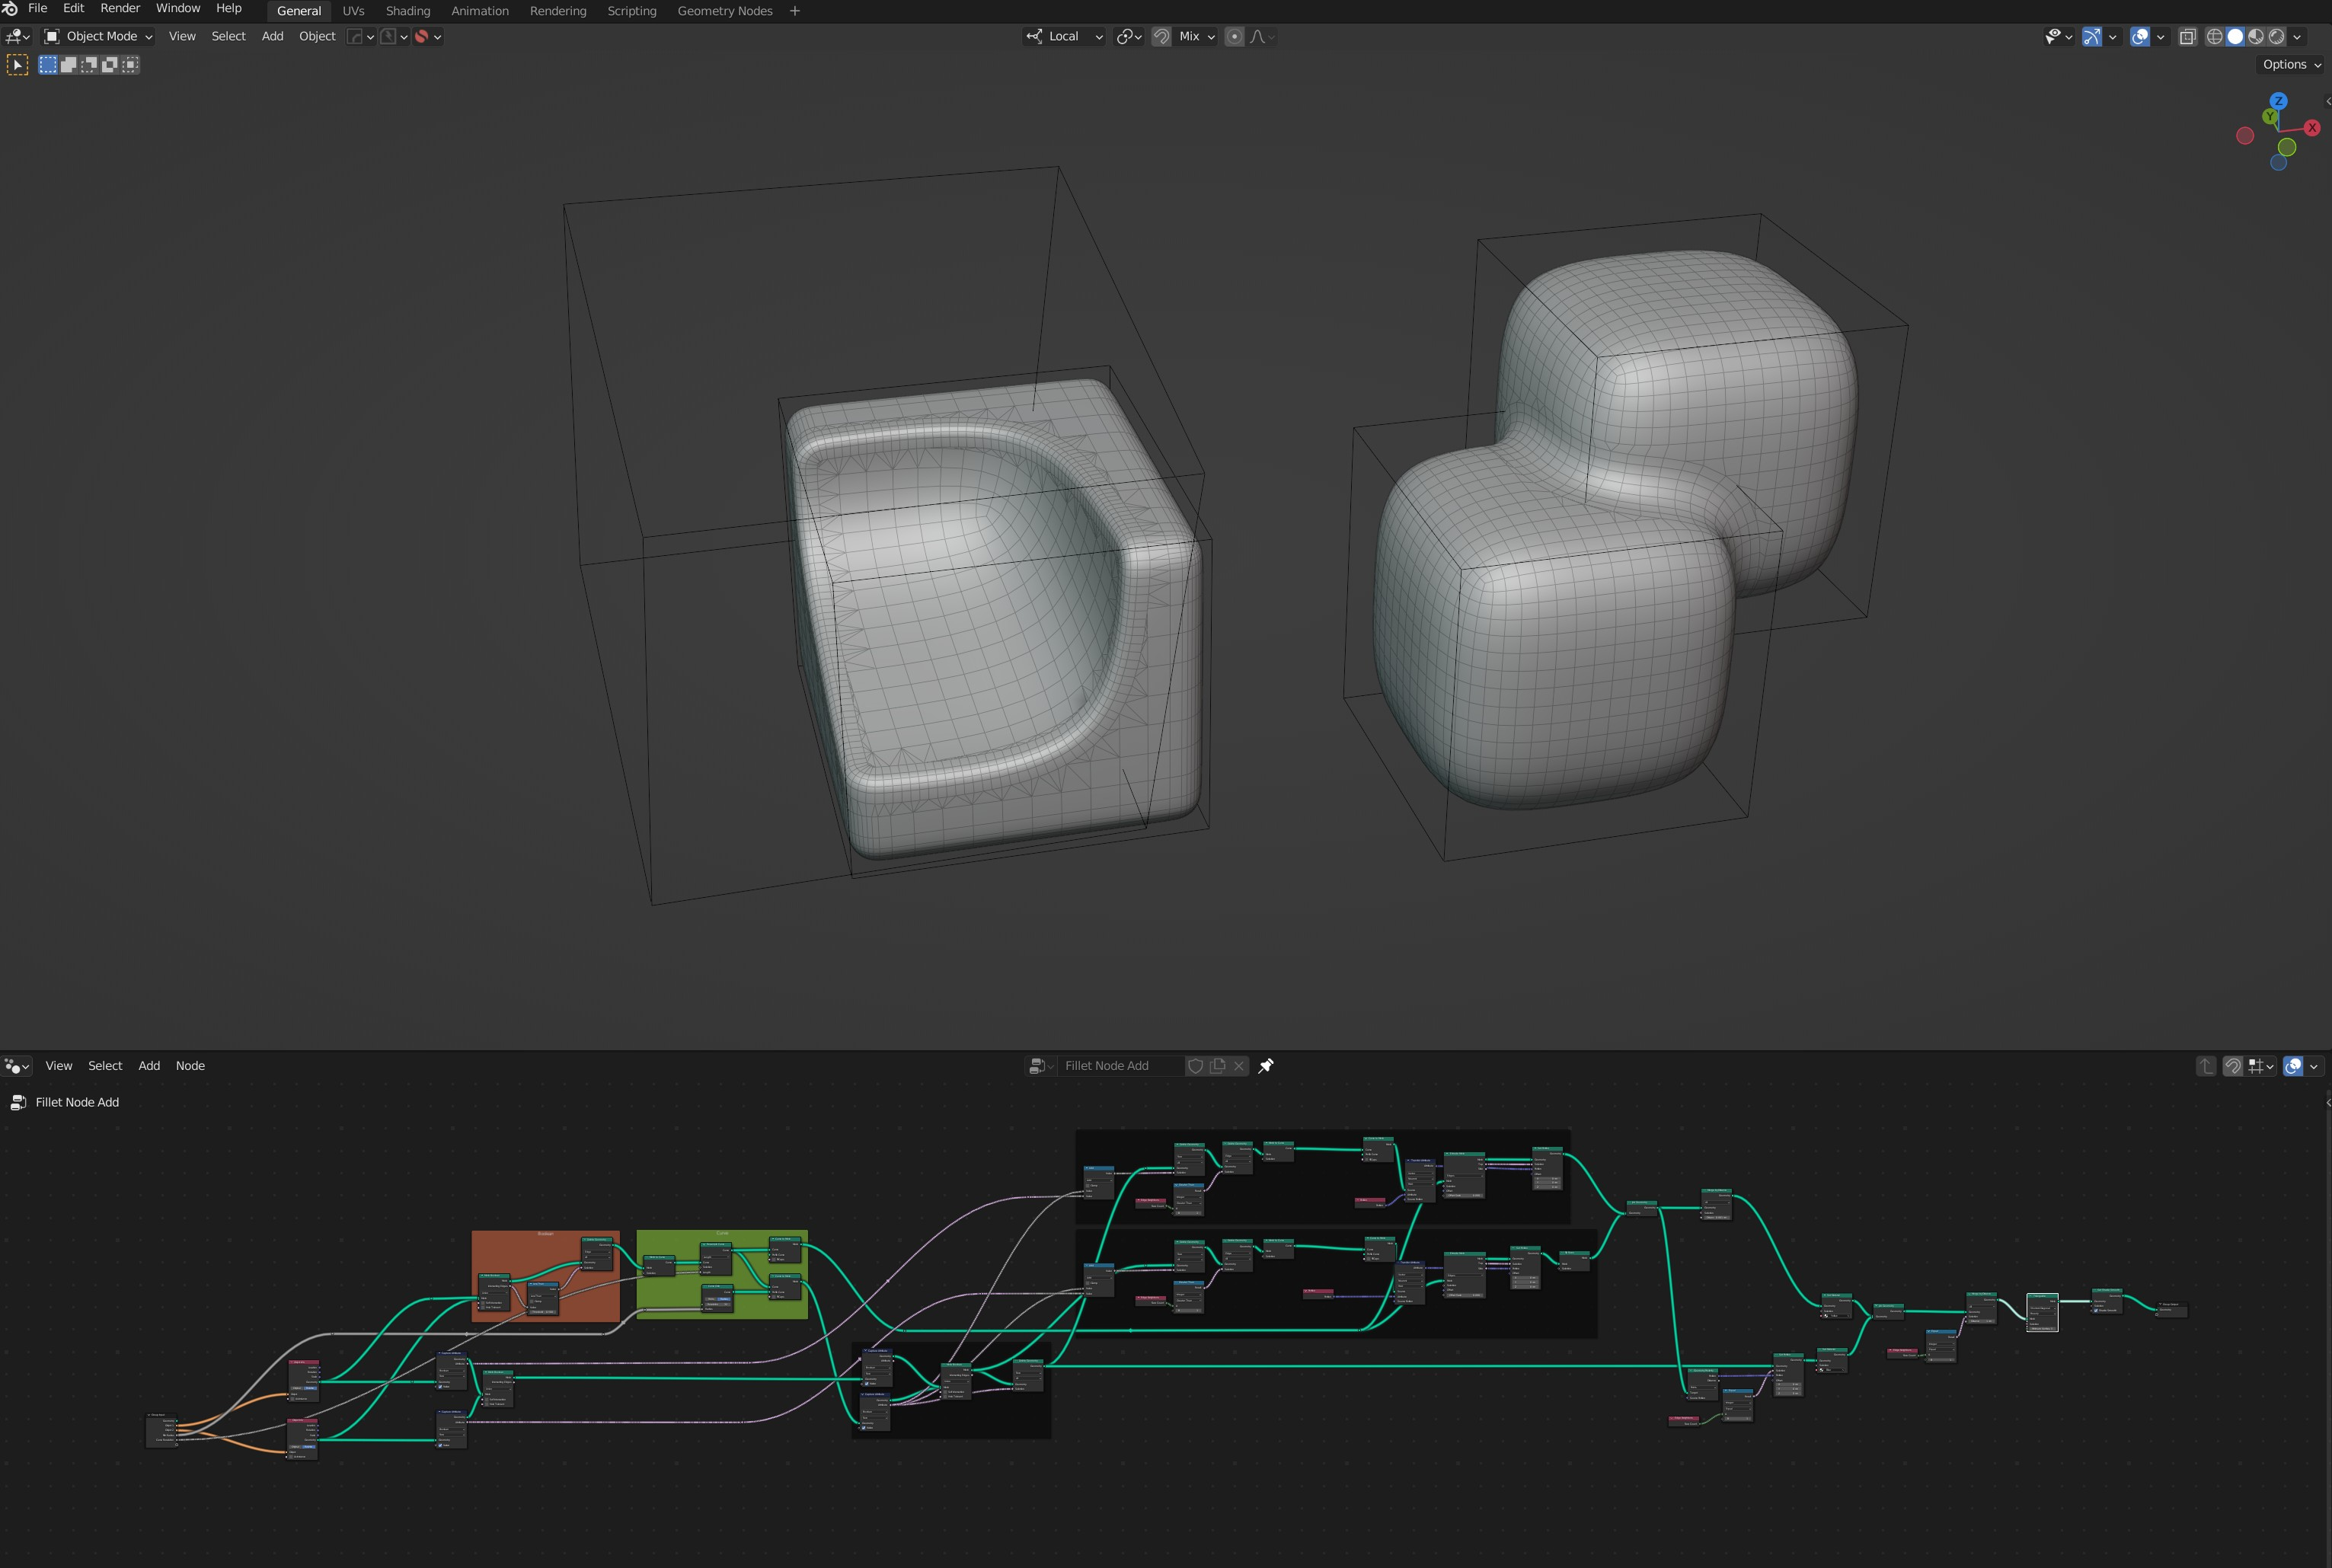Toggle X-ray view in viewport header

point(2188,37)
